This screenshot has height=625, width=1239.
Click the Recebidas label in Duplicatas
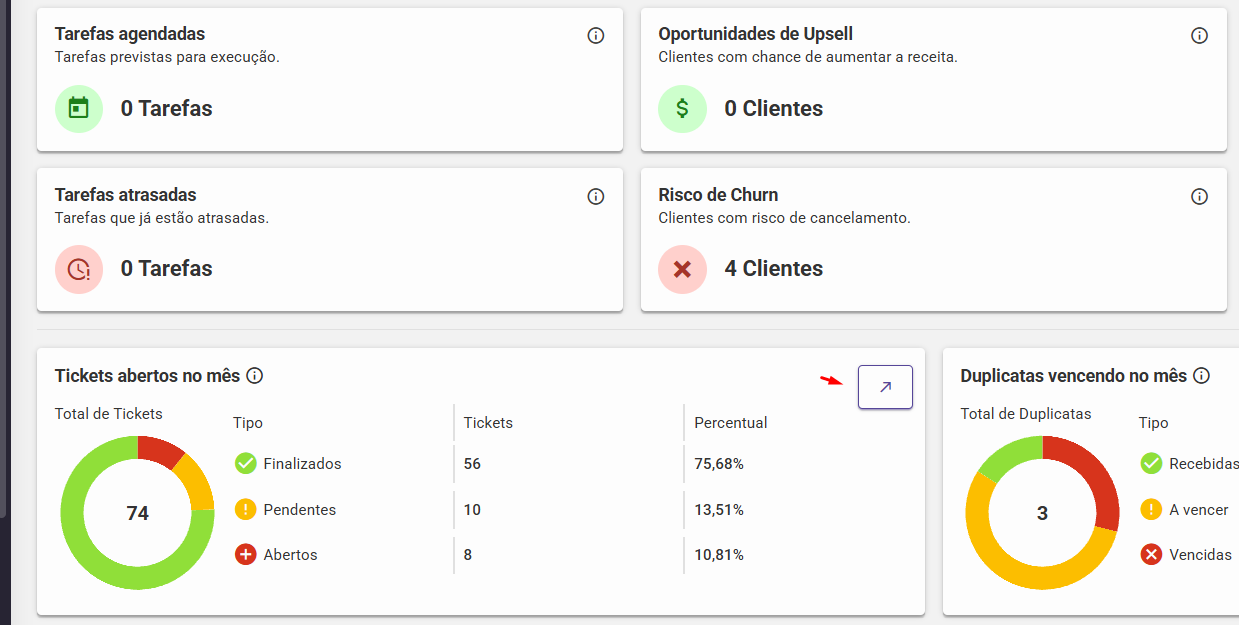pos(1203,464)
